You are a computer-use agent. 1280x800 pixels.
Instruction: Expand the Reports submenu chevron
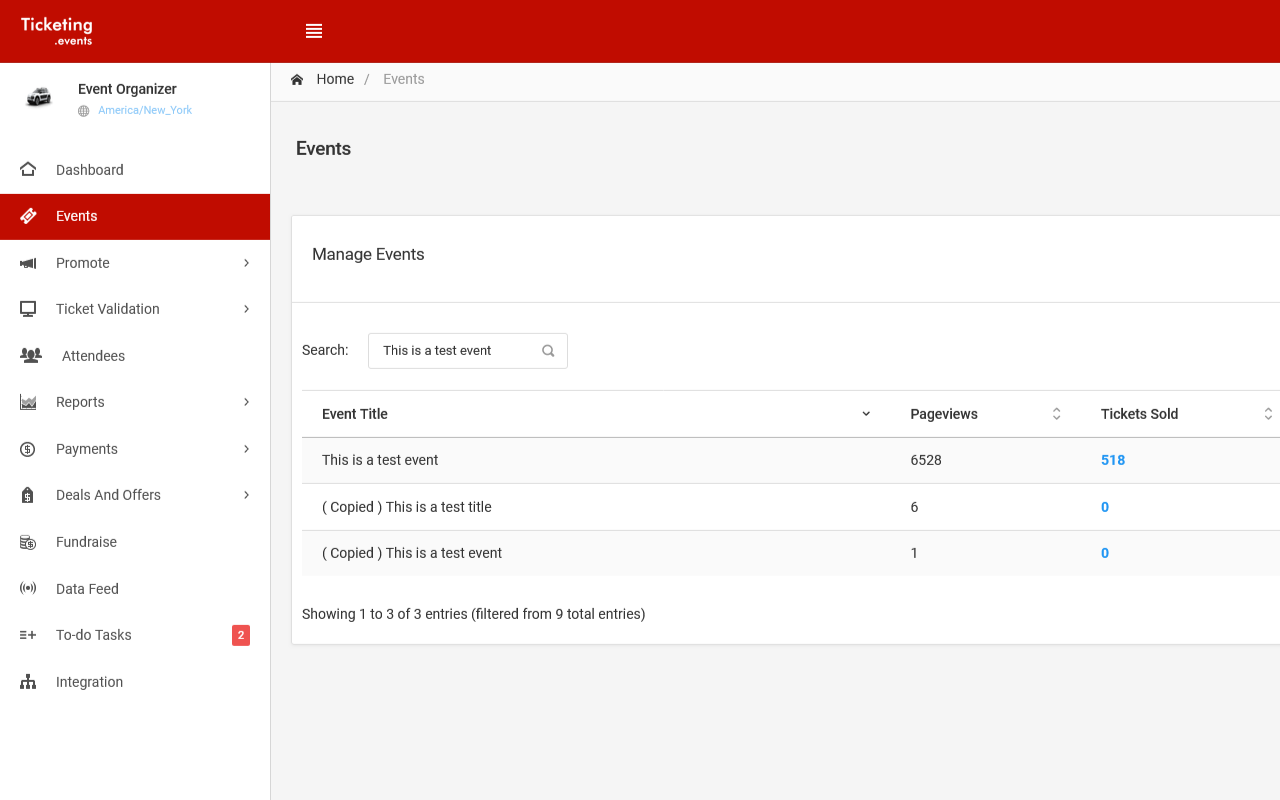pyautogui.click(x=246, y=402)
